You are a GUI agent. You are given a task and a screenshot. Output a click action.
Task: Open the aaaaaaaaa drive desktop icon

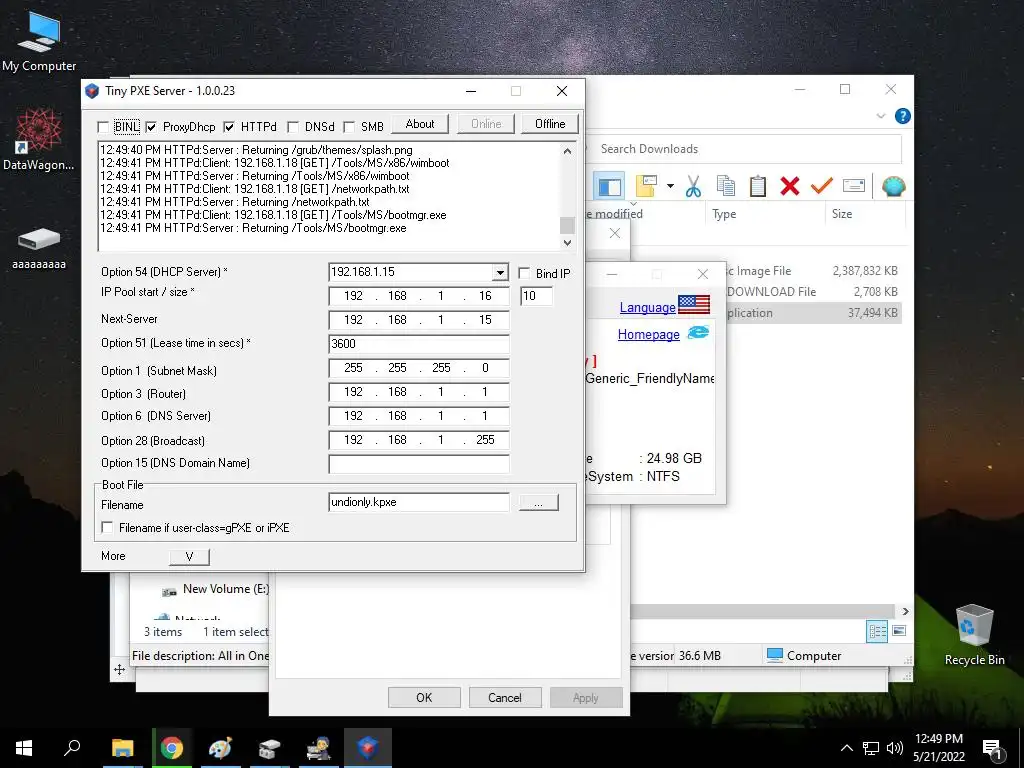click(x=39, y=248)
